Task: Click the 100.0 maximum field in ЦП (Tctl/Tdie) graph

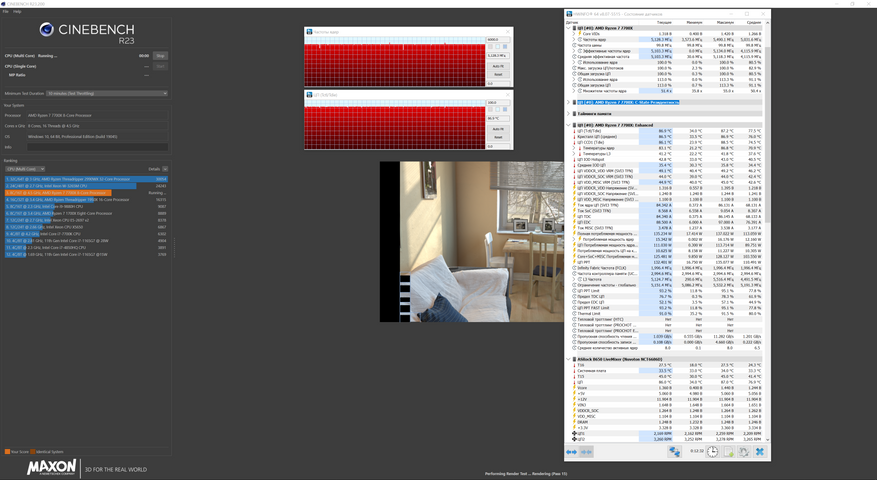Action: 497,102
